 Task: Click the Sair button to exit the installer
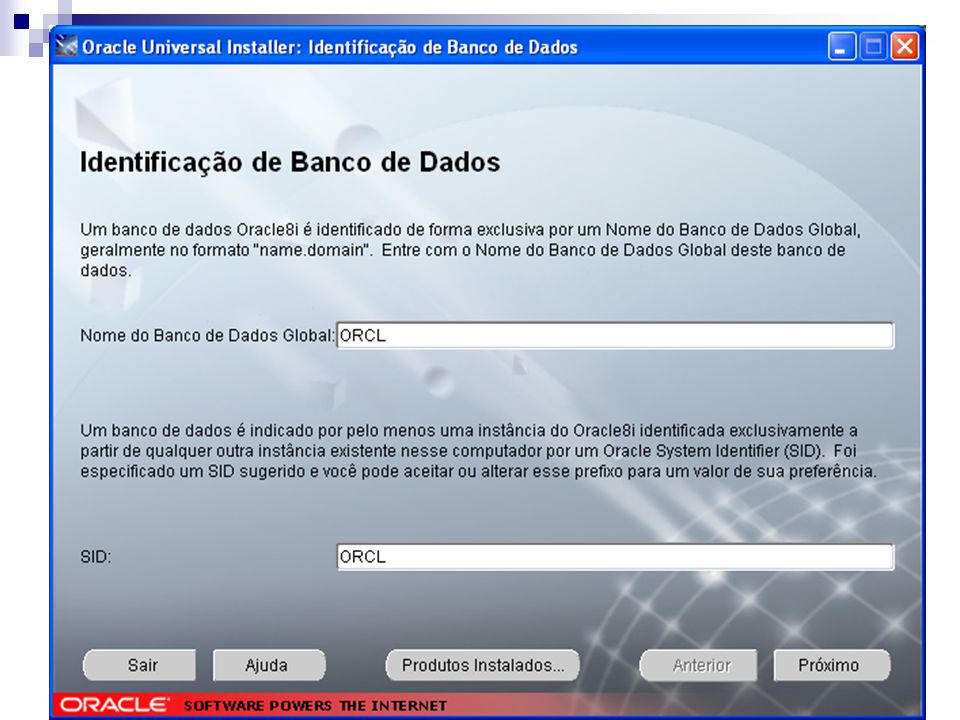coord(140,665)
